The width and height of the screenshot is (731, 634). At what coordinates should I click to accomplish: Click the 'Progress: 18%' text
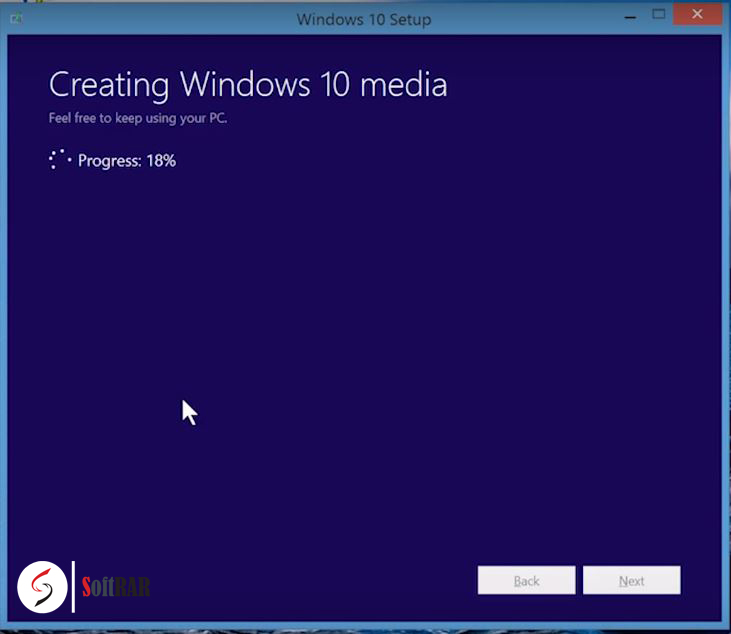coord(127,161)
